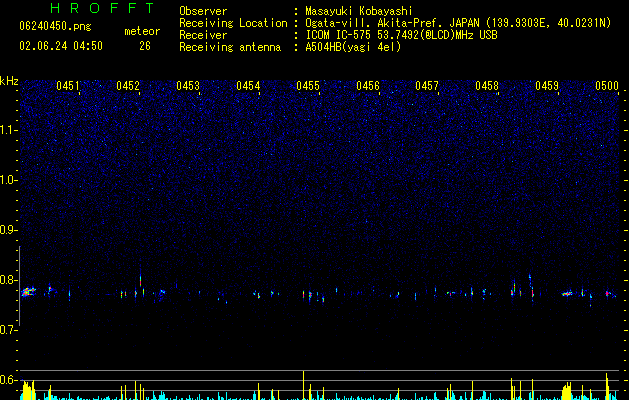Click observer name Masayuki Kobayashi
The width and height of the screenshot is (629, 400).
(x=359, y=11)
